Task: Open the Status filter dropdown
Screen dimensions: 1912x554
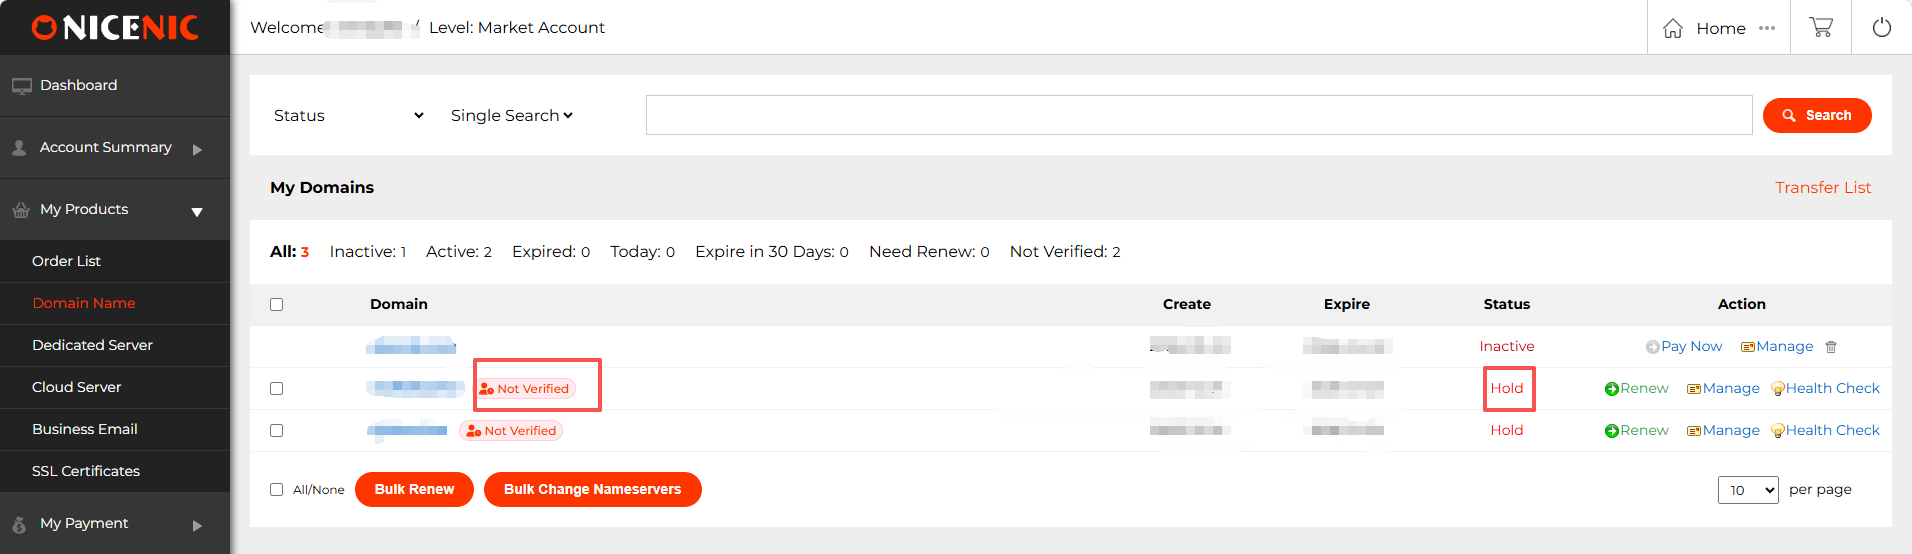Action: coord(348,116)
